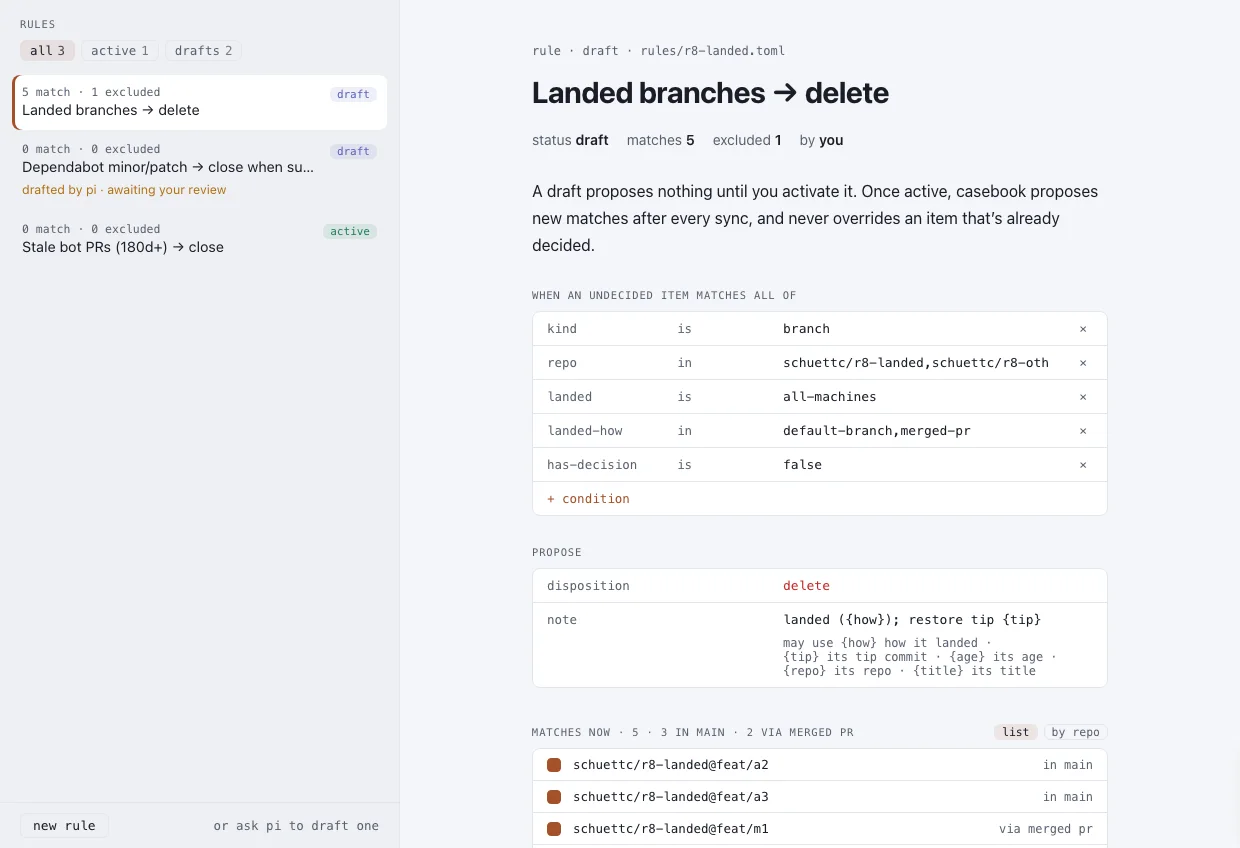Add a + condition row

point(588,499)
